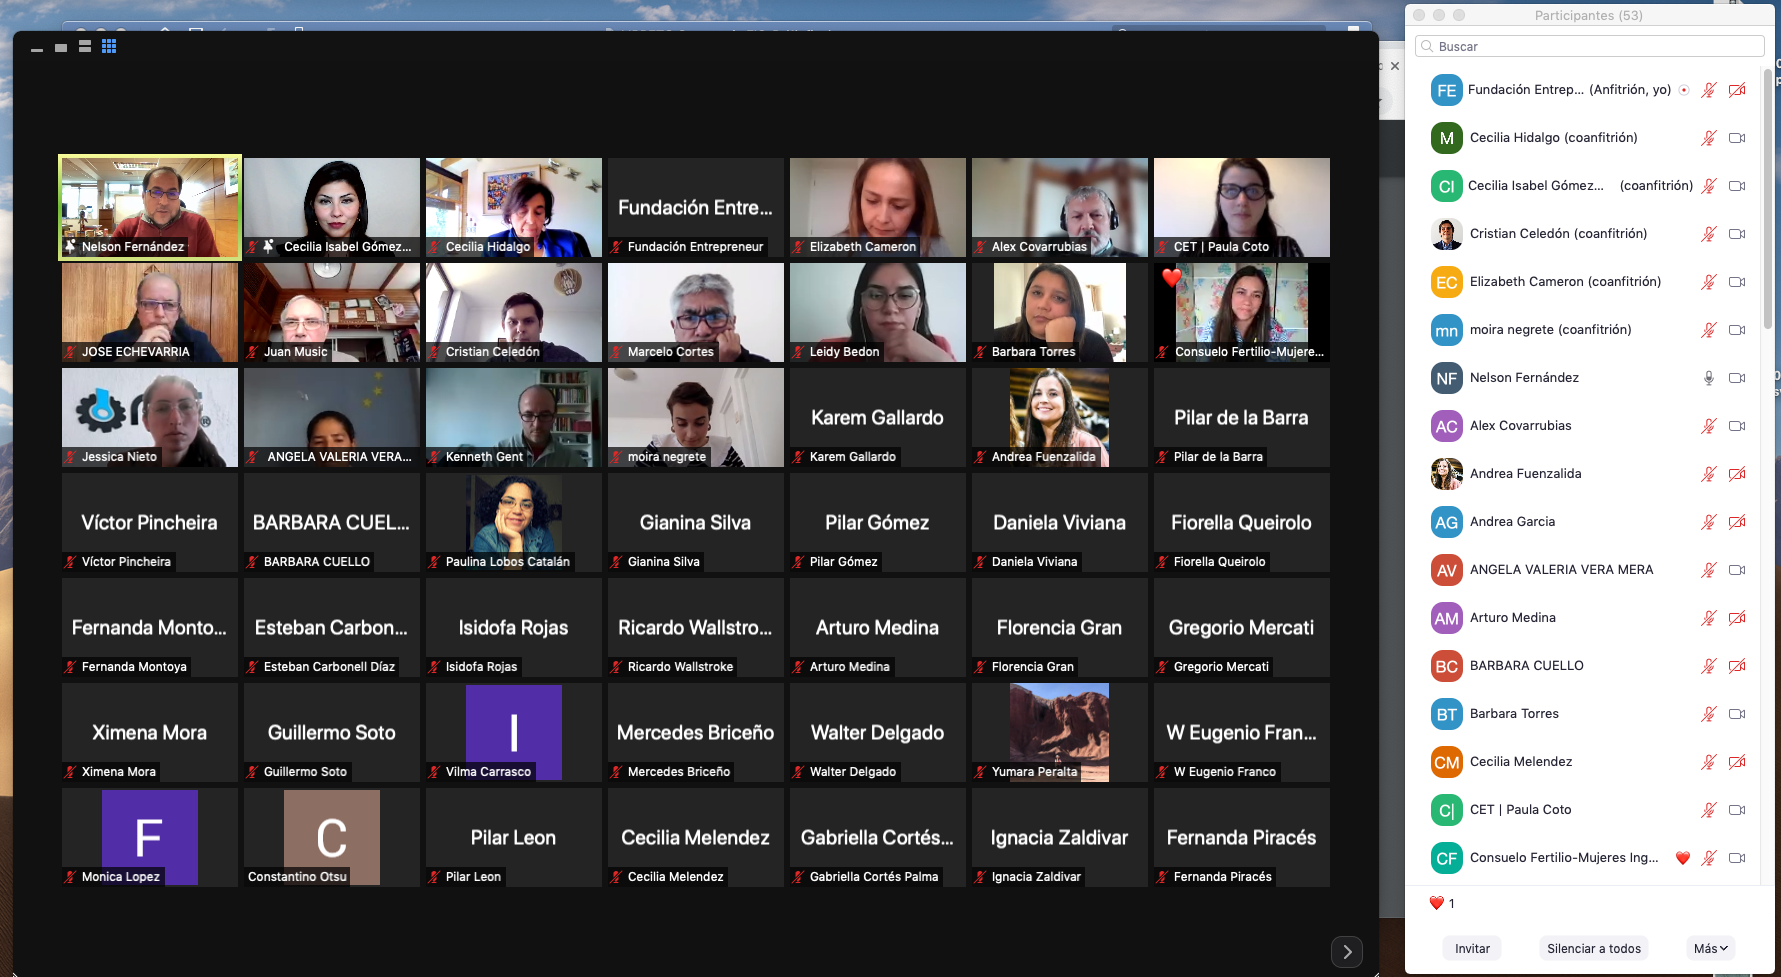Click the participants list scrollbar
The image size is (1781, 977).
click(x=1768, y=200)
